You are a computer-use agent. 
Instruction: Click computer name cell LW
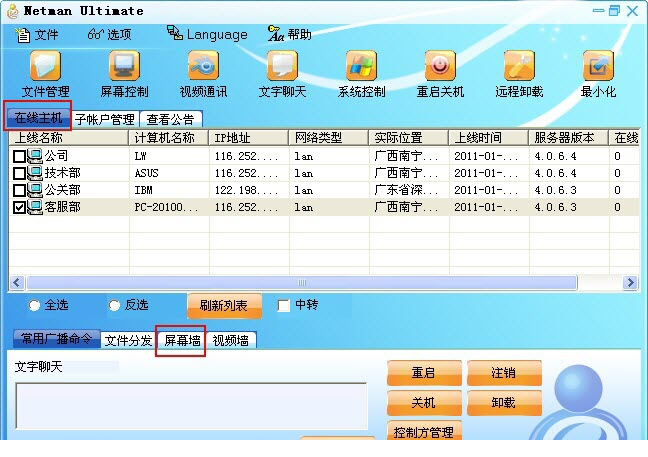point(141,156)
